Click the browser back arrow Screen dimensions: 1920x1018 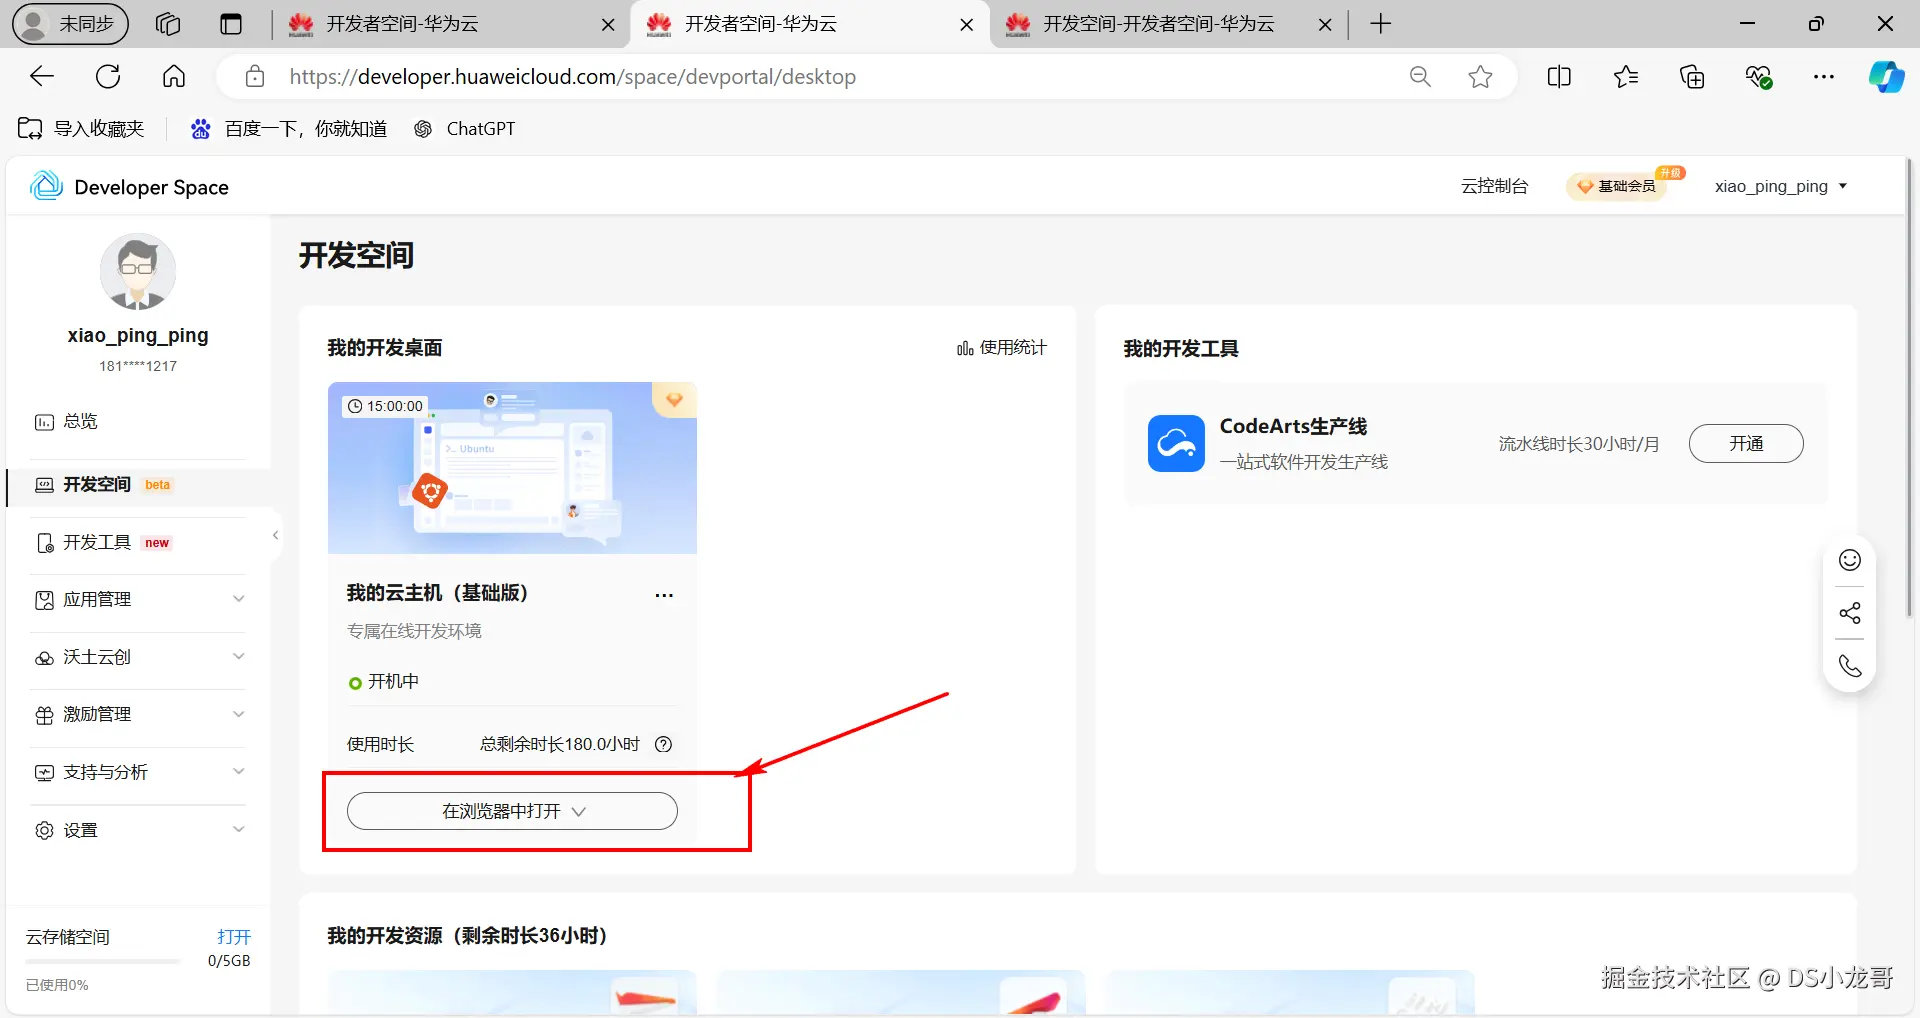click(42, 76)
